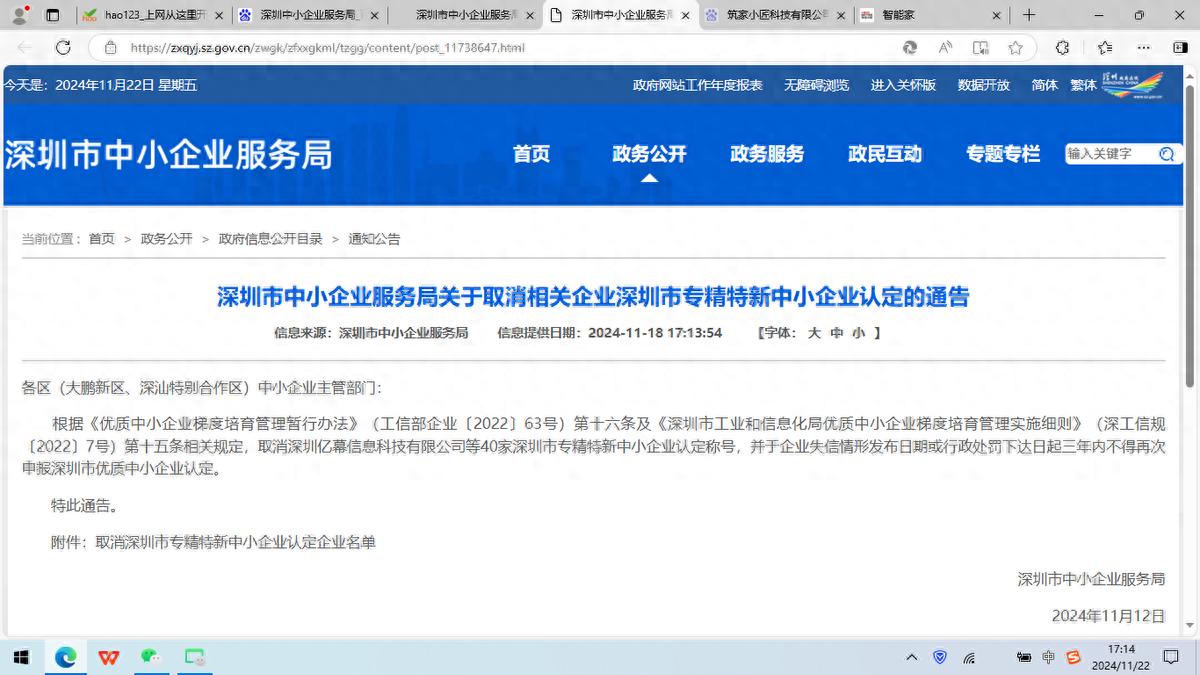Click the 深圳市中小企业服务局 site title
1200x675 pixels.
point(168,155)
